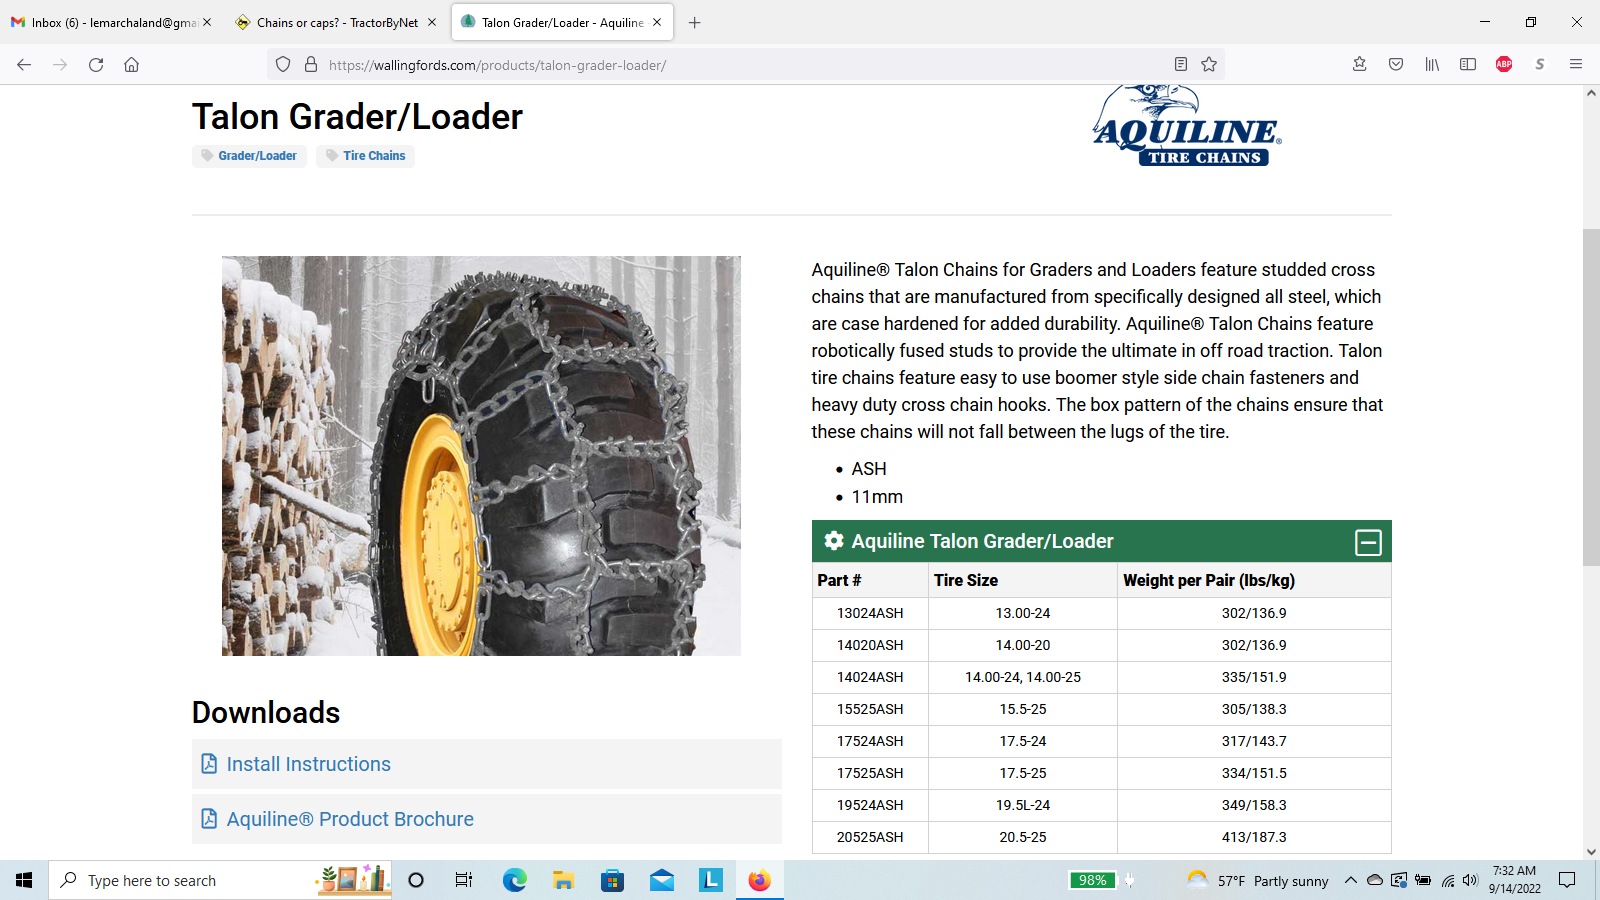Reload the current page
Viewport: 1600px width, 900px height.
96,65
